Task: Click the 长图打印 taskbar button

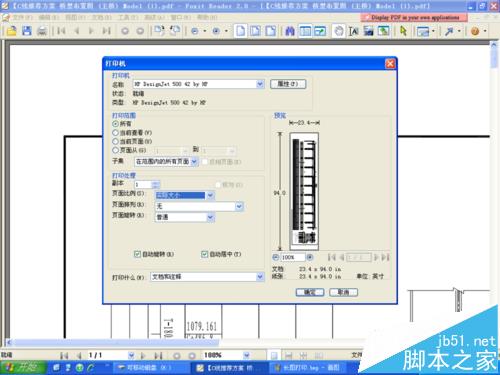Action: [307, 368]
